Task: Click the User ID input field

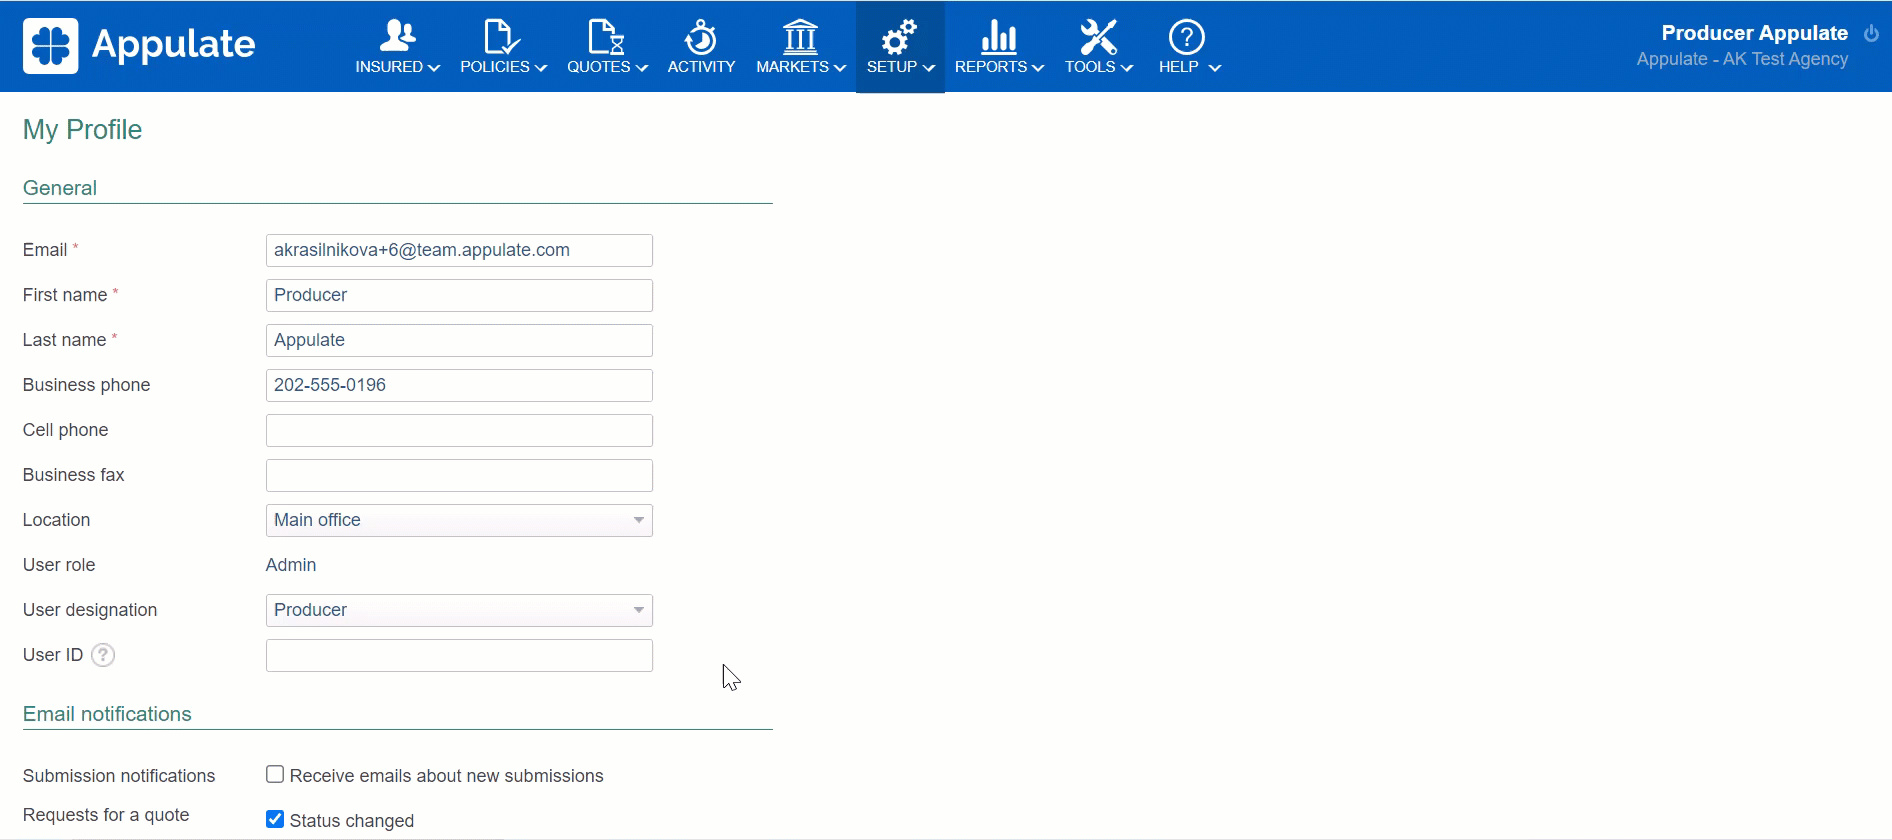Action: [459, 655]
